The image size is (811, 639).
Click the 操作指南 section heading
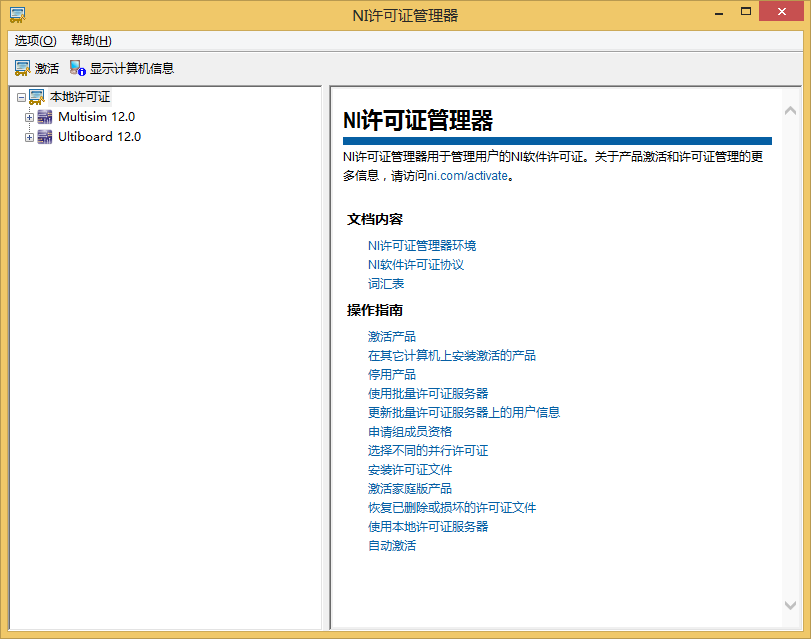(374, 310)
